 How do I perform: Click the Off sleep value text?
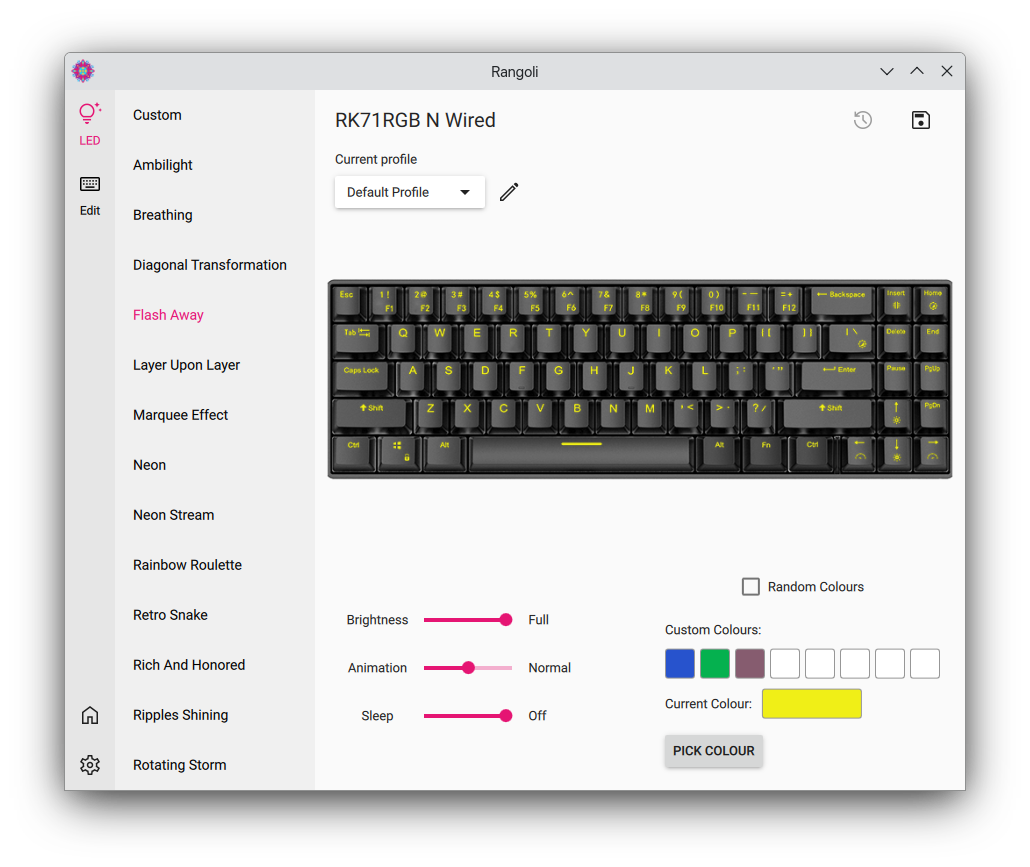[x=537, y=715]
